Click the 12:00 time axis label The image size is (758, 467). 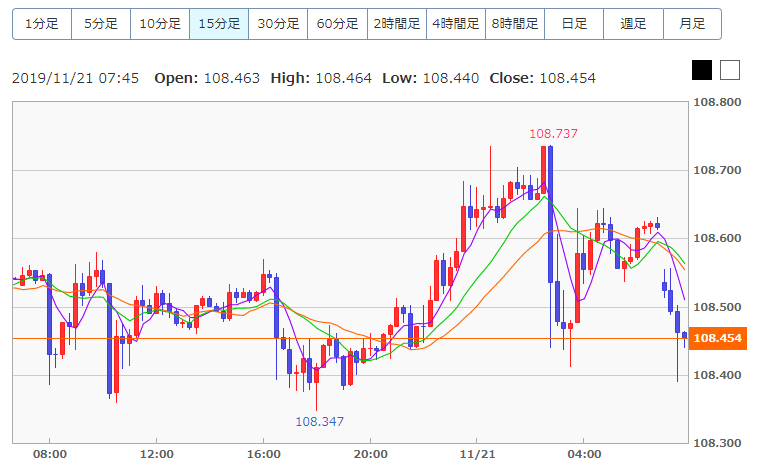(x=157, y=454)
